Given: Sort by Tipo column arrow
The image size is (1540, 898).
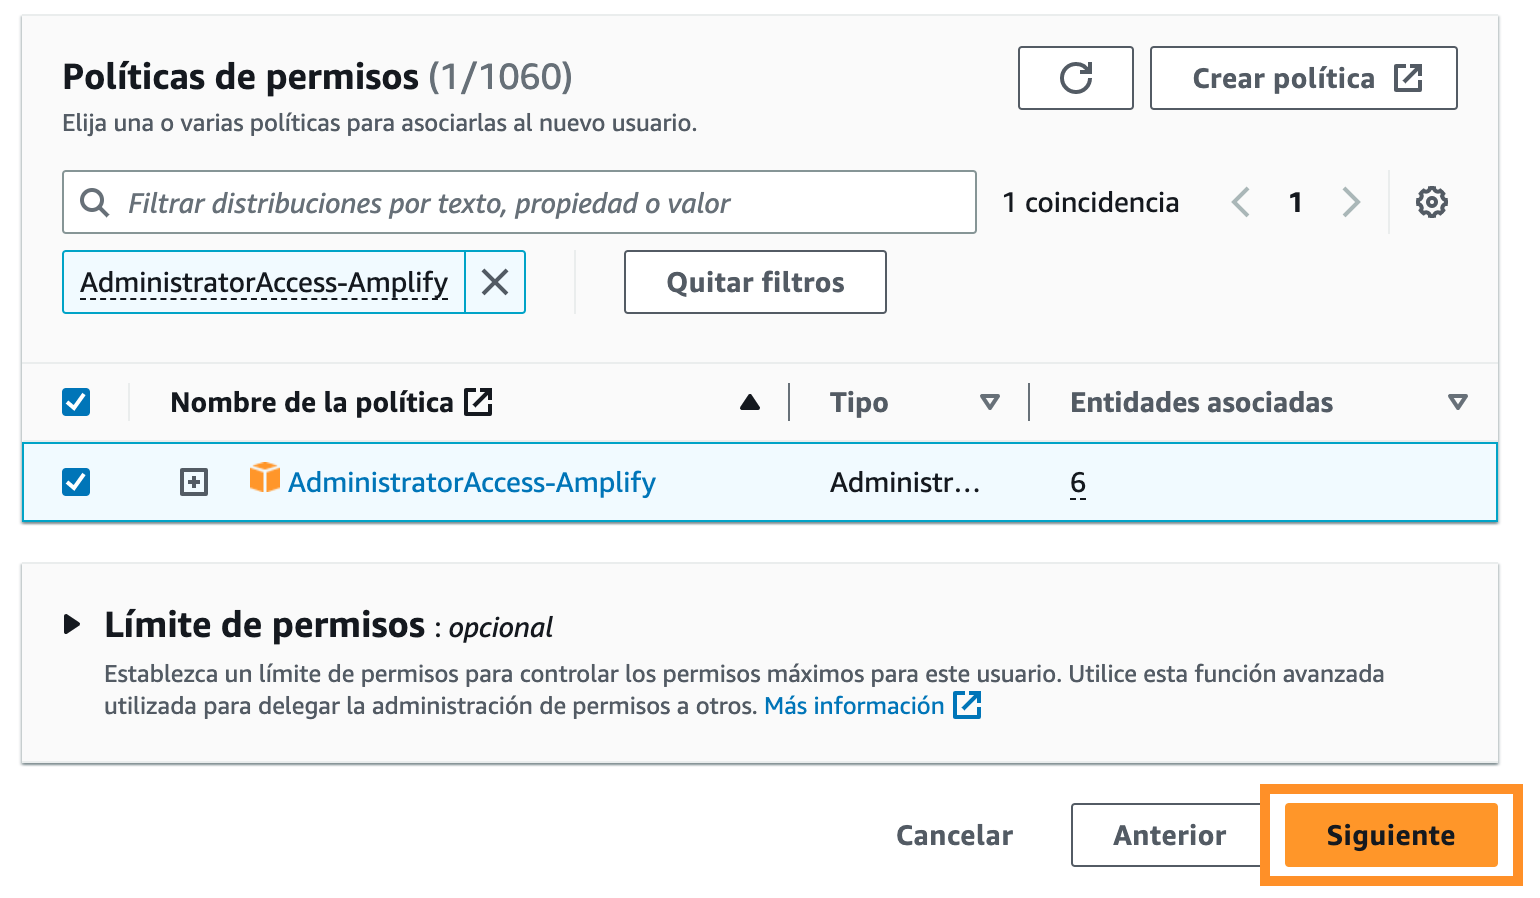Looking at the screenshot, I should [990, 402].
